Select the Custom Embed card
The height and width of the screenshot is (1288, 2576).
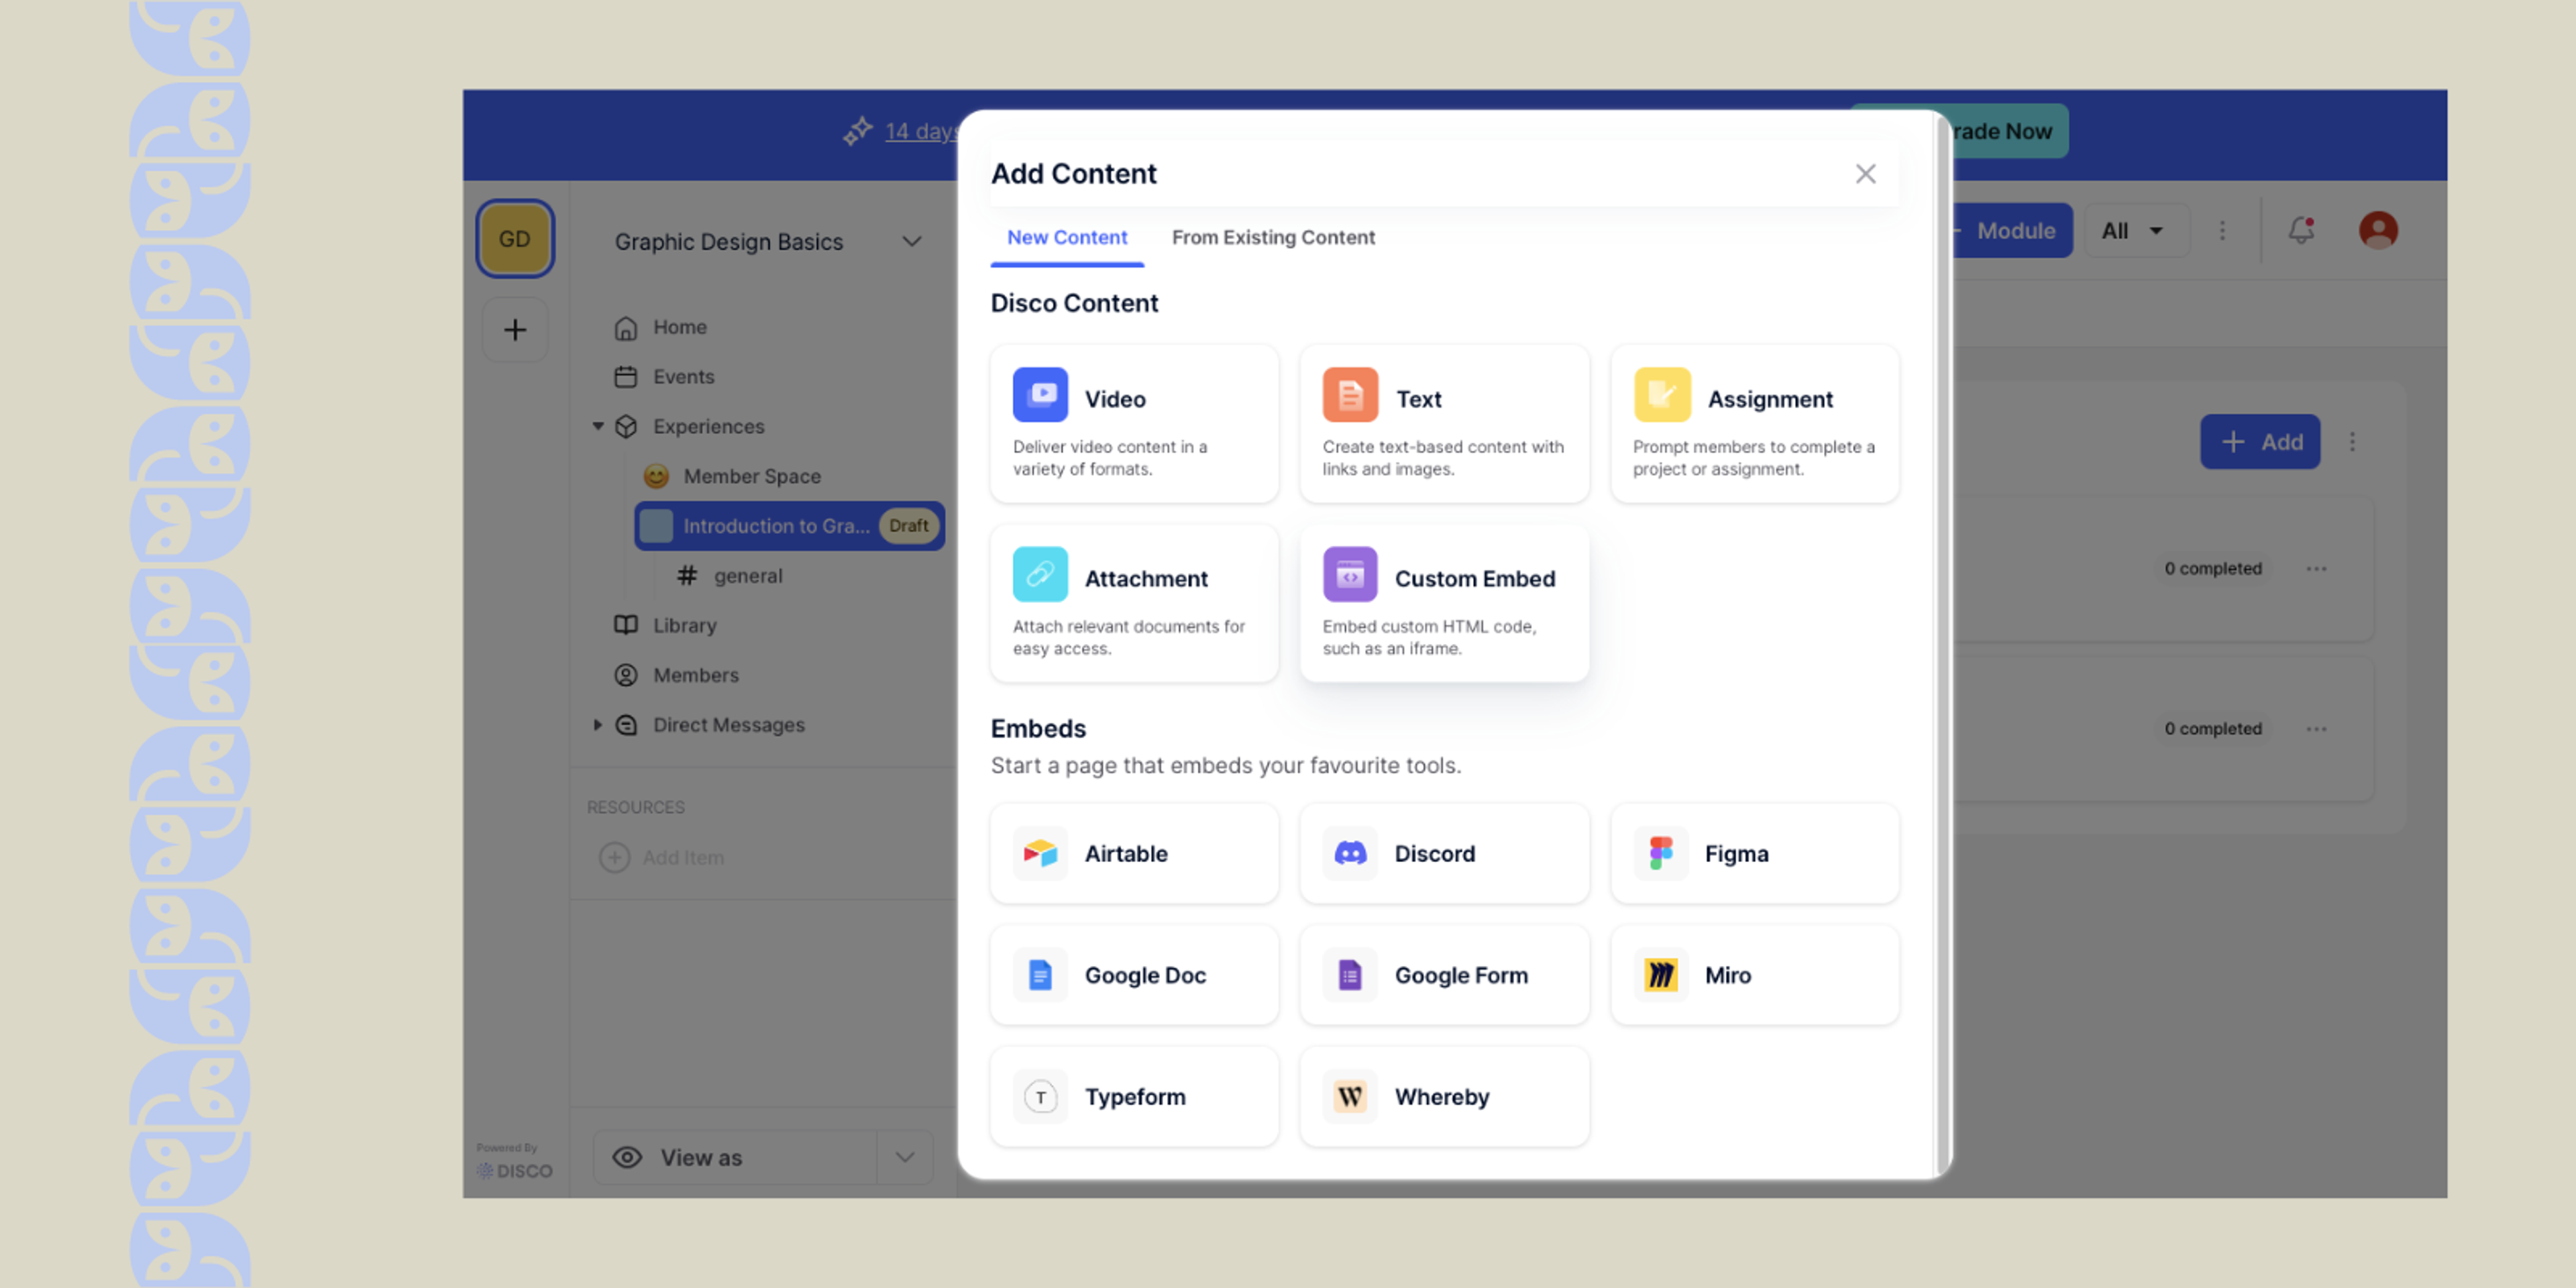1444,603
